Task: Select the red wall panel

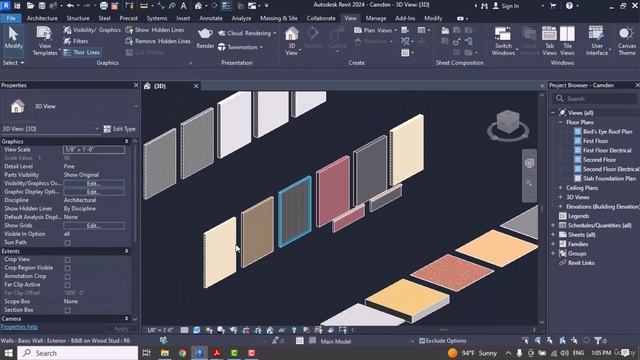Action: (333, 191)
